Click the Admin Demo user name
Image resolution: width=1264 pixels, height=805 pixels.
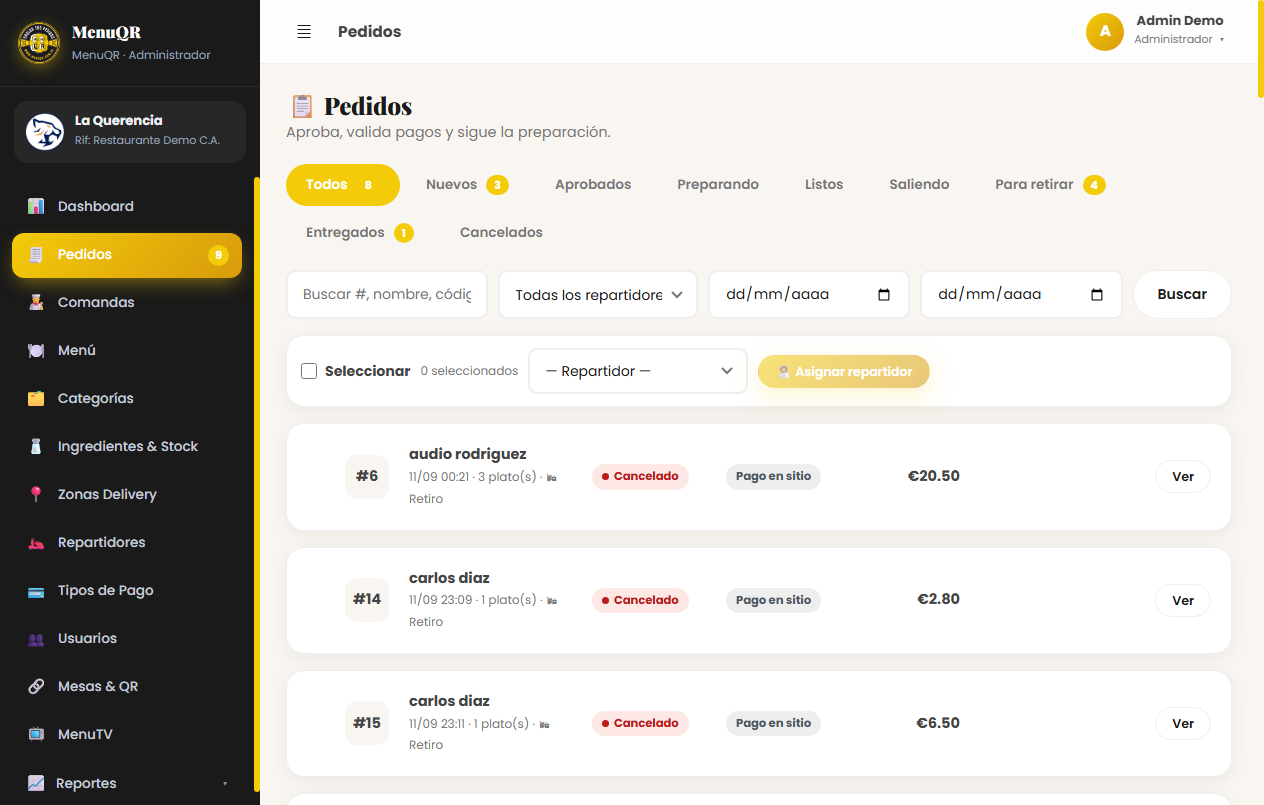(1180, 20)
